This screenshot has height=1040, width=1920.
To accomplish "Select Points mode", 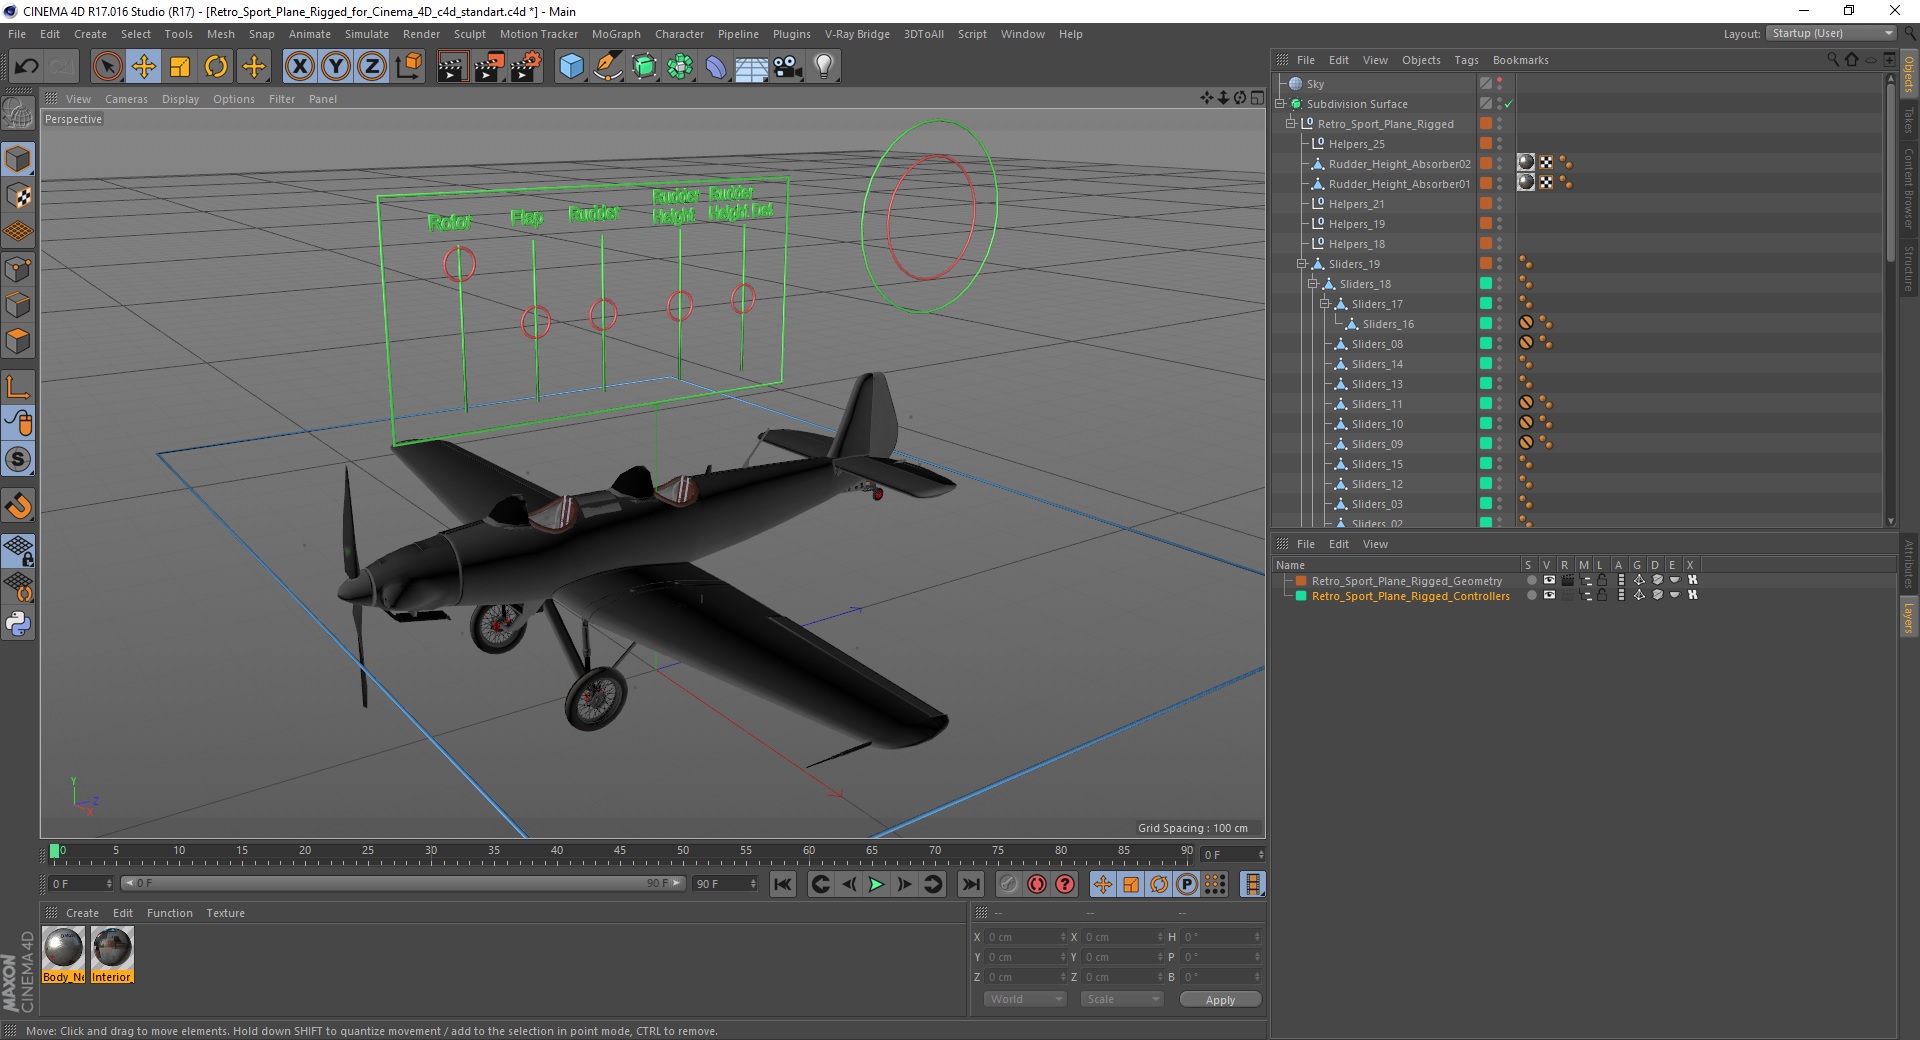I will pos(18,269).
